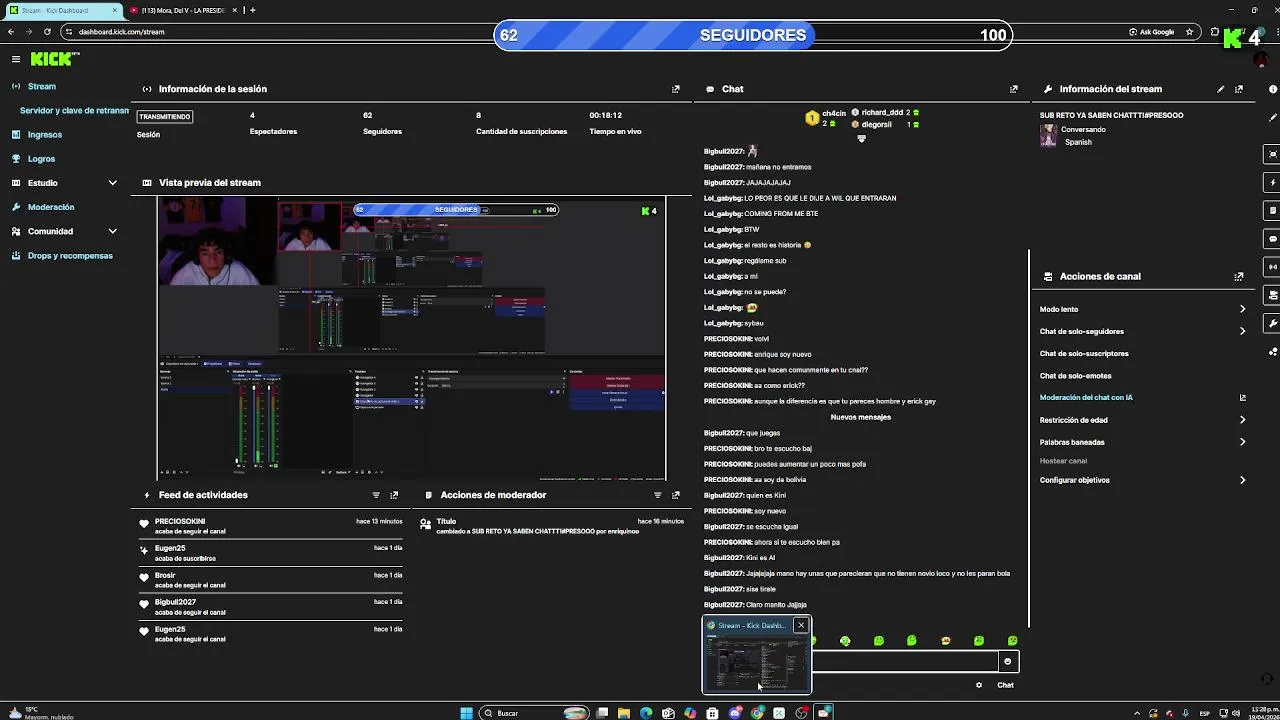Pop out the Chat panel
The height and width of the screenshot is (720, 1280).
point(1014,89)
